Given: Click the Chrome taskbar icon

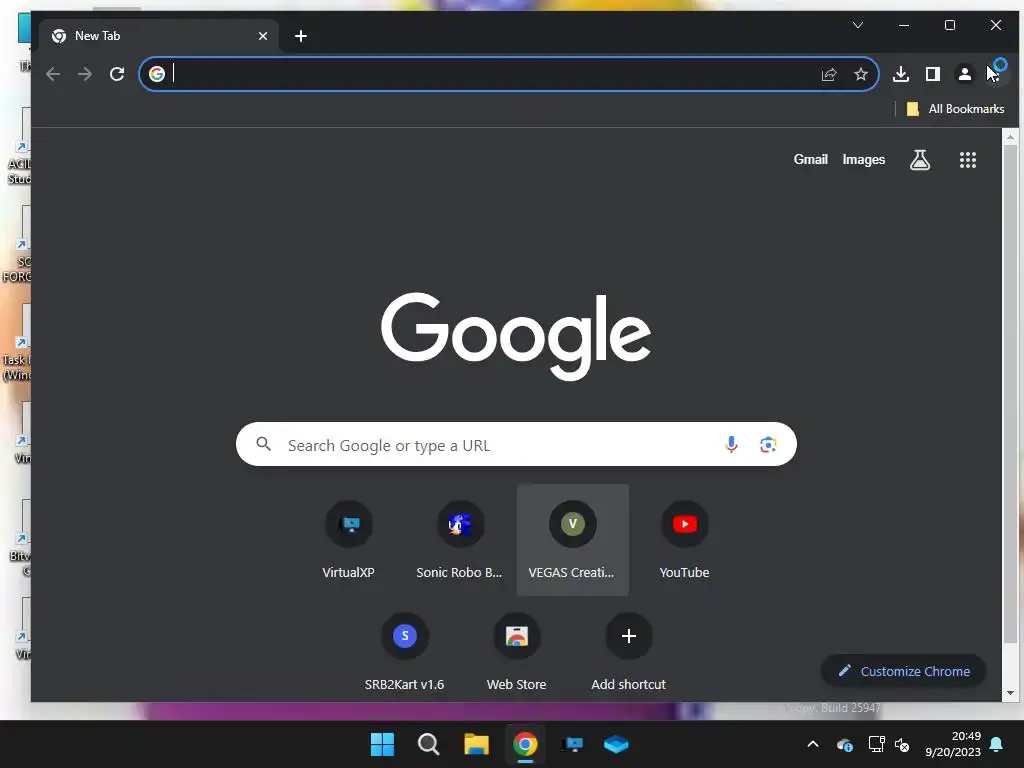Looking at the screenshot, I should point(525,744).
